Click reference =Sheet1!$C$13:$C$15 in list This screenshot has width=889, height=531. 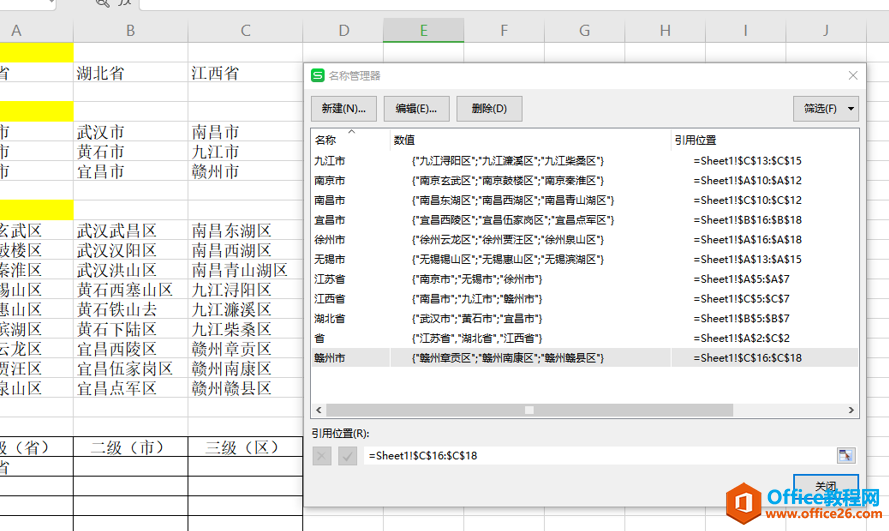(747, 161)
